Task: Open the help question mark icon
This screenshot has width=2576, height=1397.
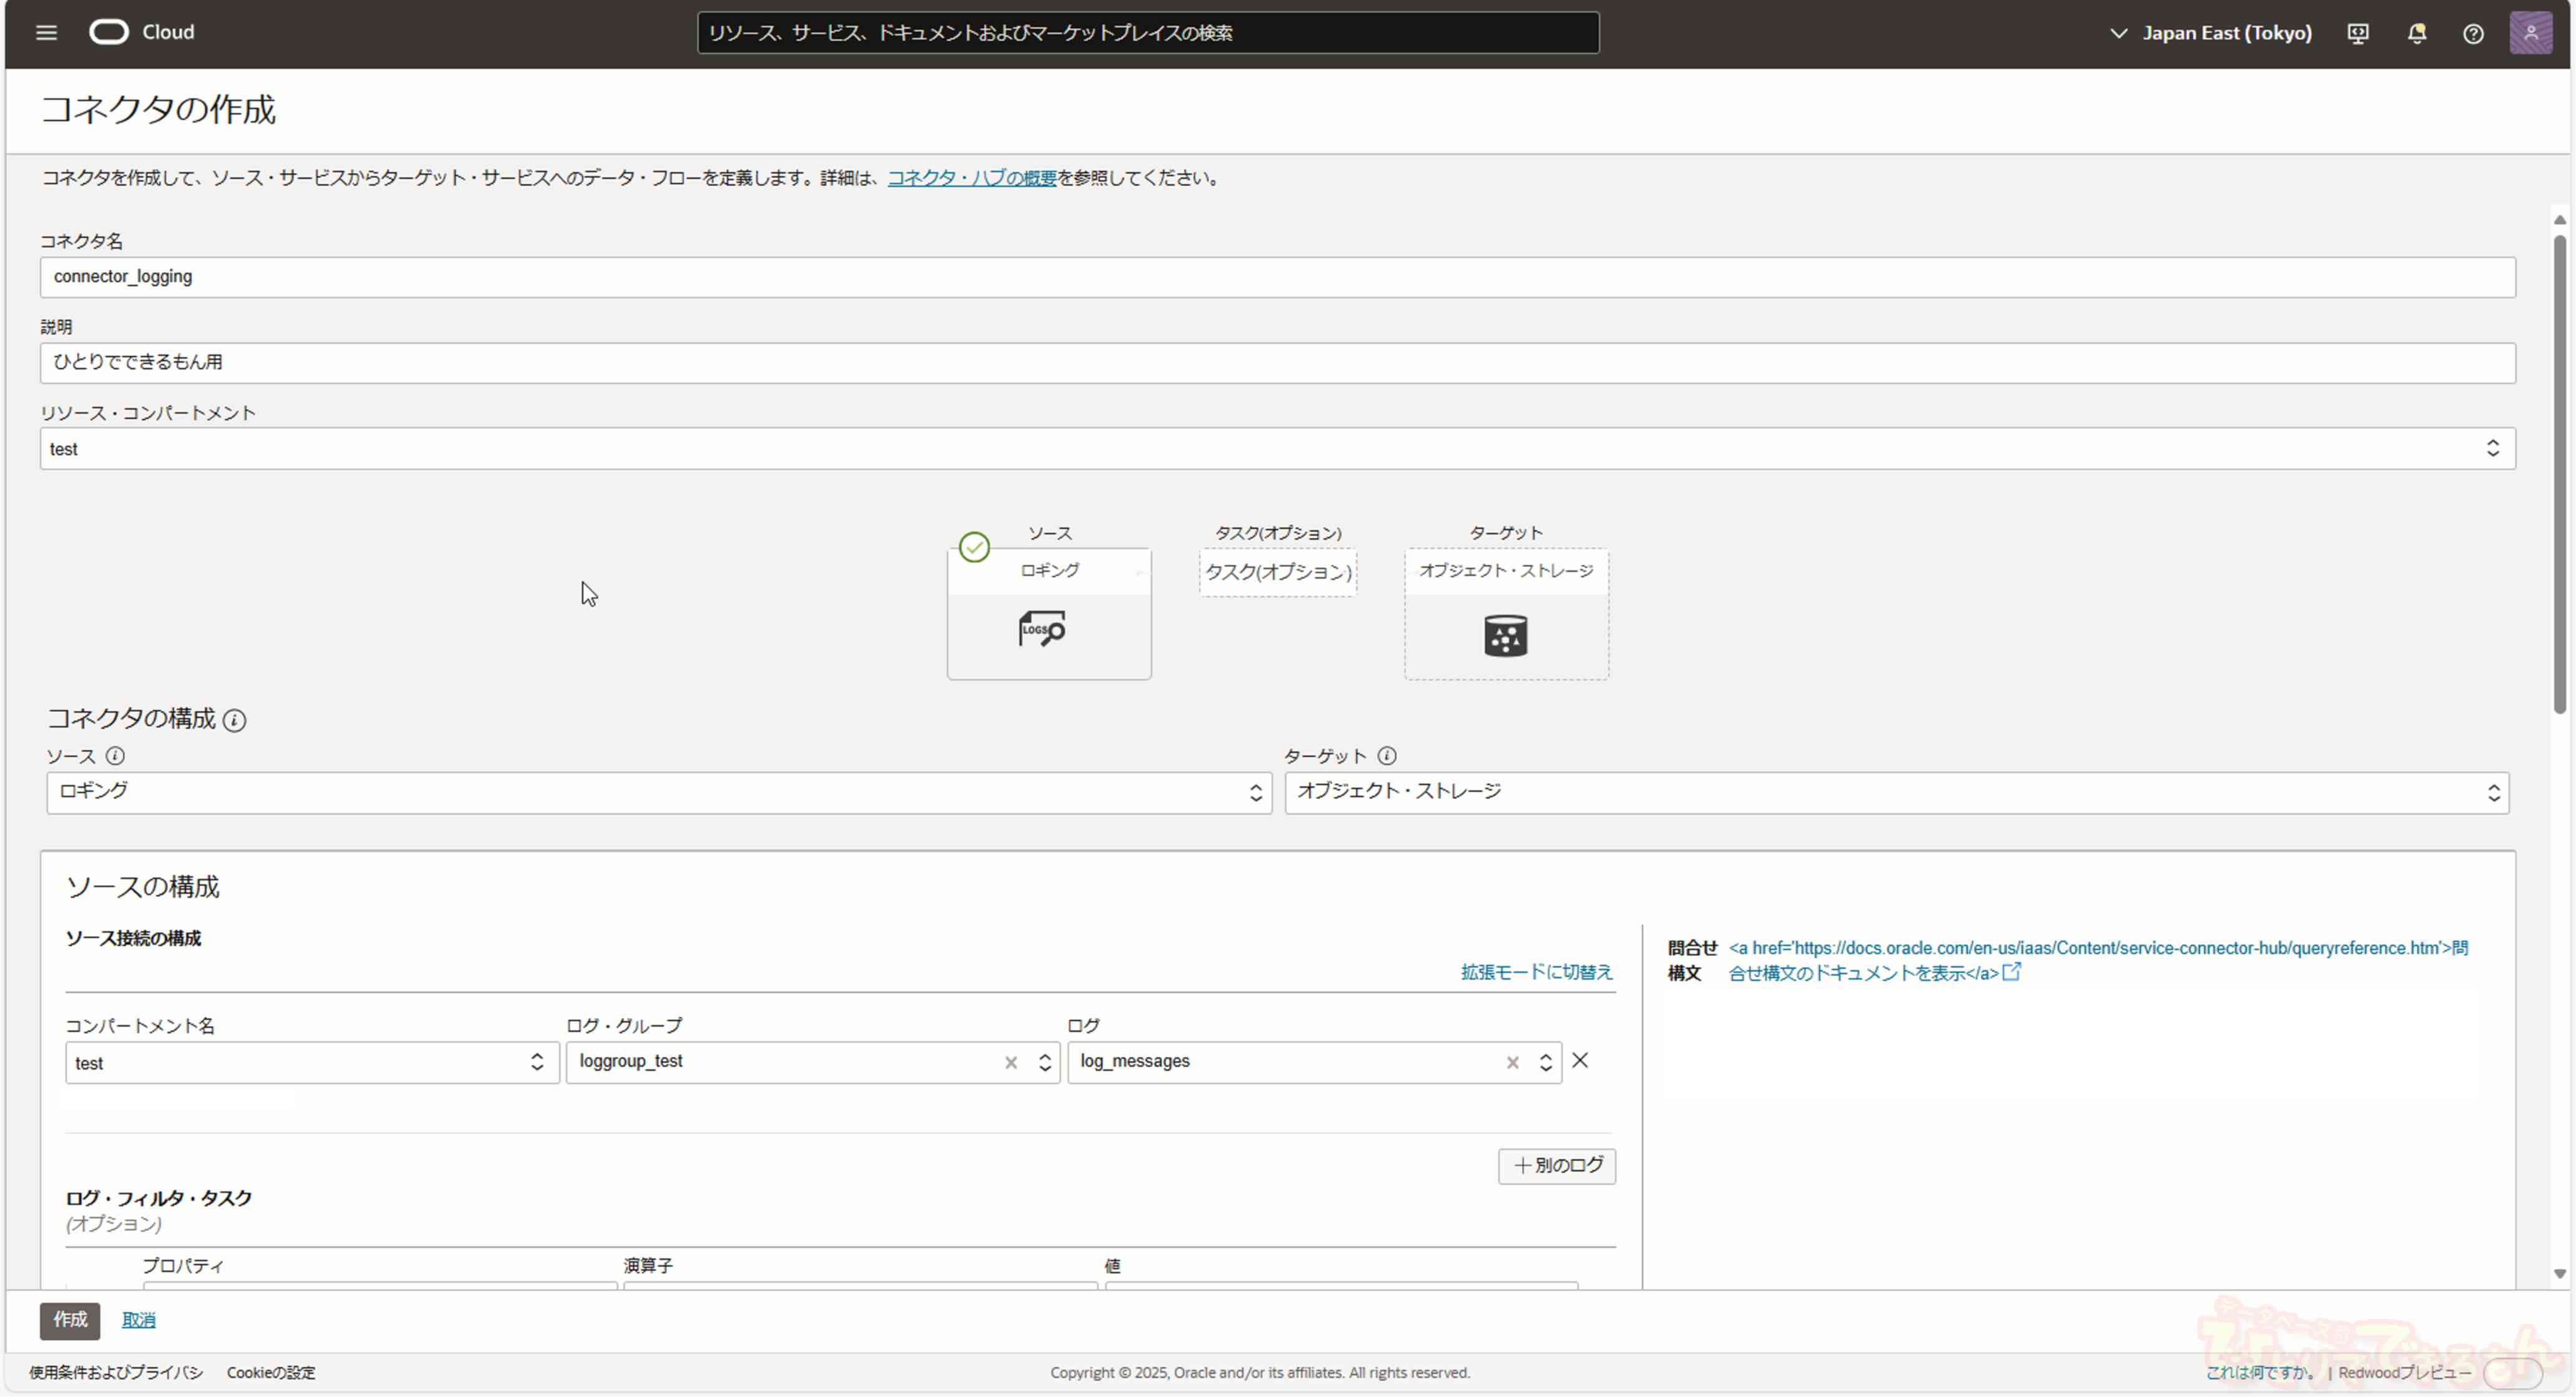Action: point(2472,33)
